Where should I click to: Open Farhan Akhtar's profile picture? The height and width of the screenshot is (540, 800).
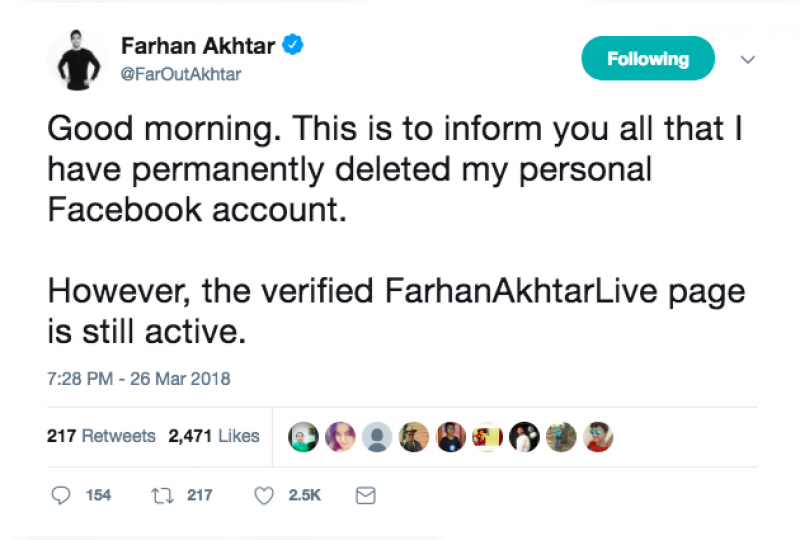coord(78,60)
